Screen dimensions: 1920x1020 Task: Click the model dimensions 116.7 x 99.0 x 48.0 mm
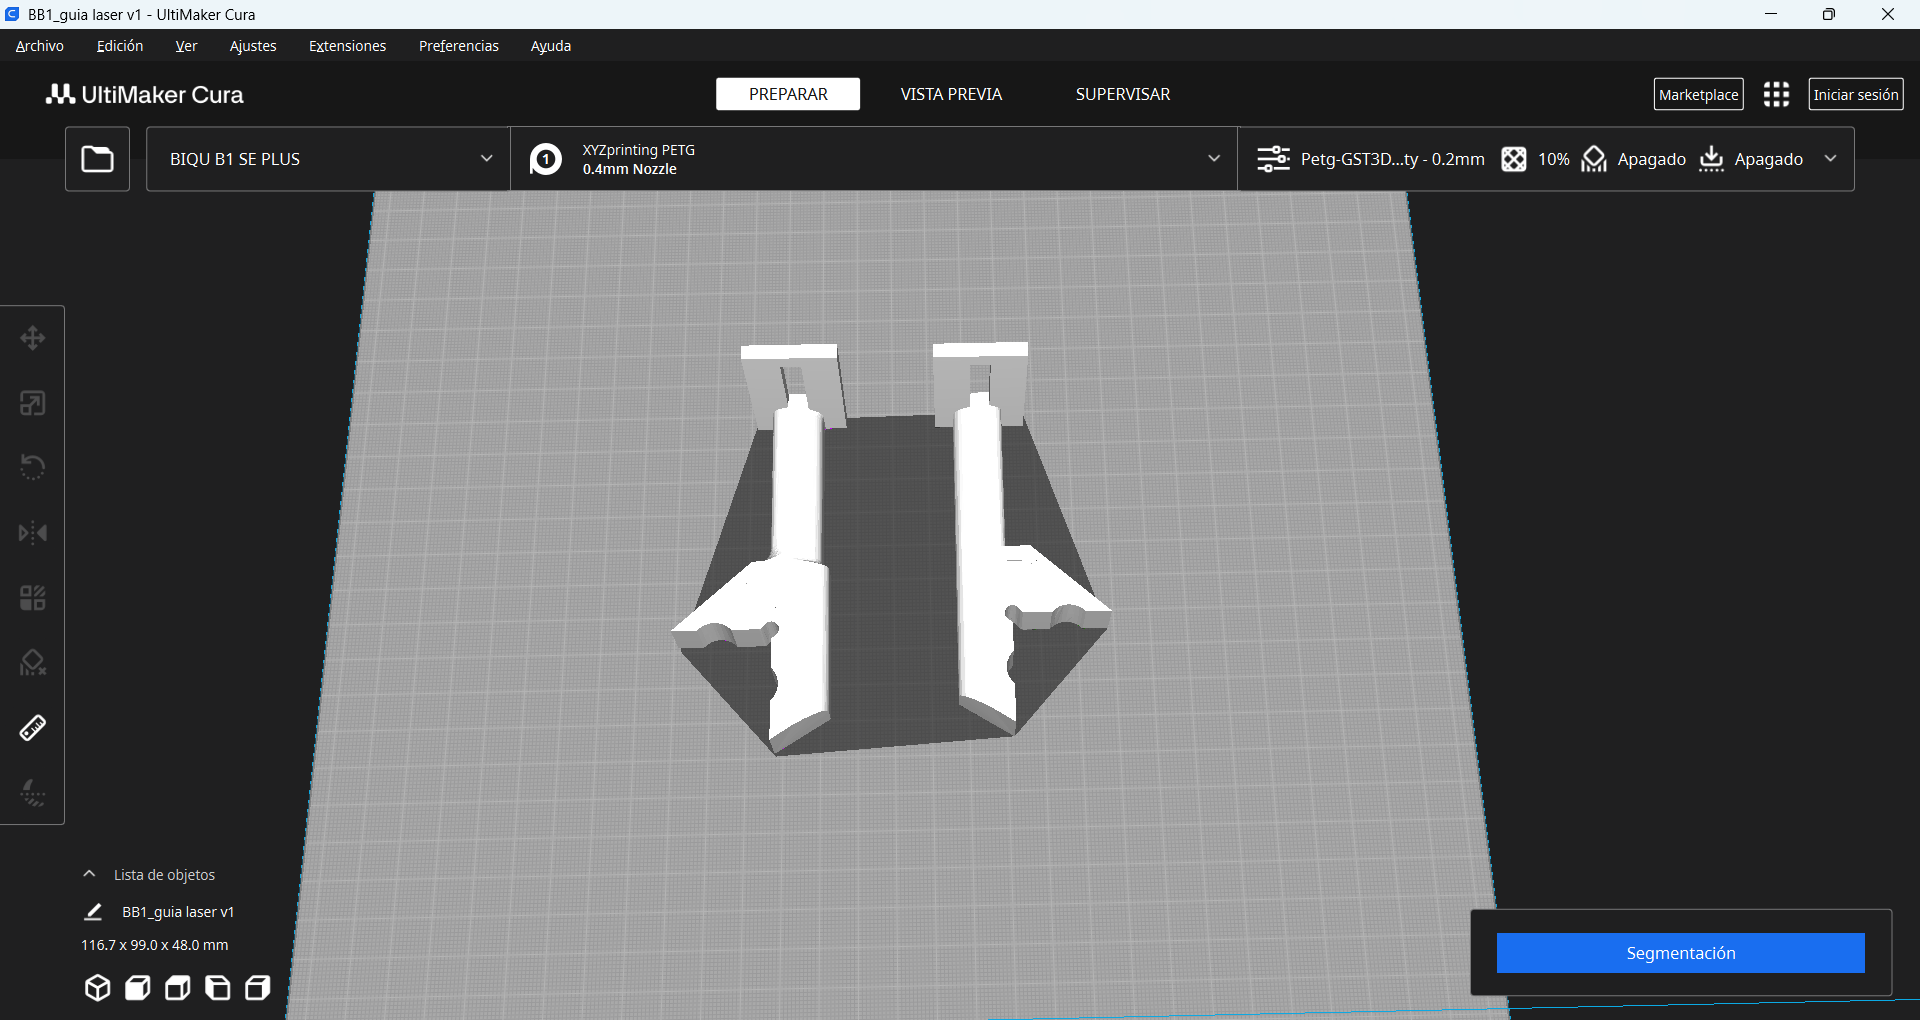point(154,945)
